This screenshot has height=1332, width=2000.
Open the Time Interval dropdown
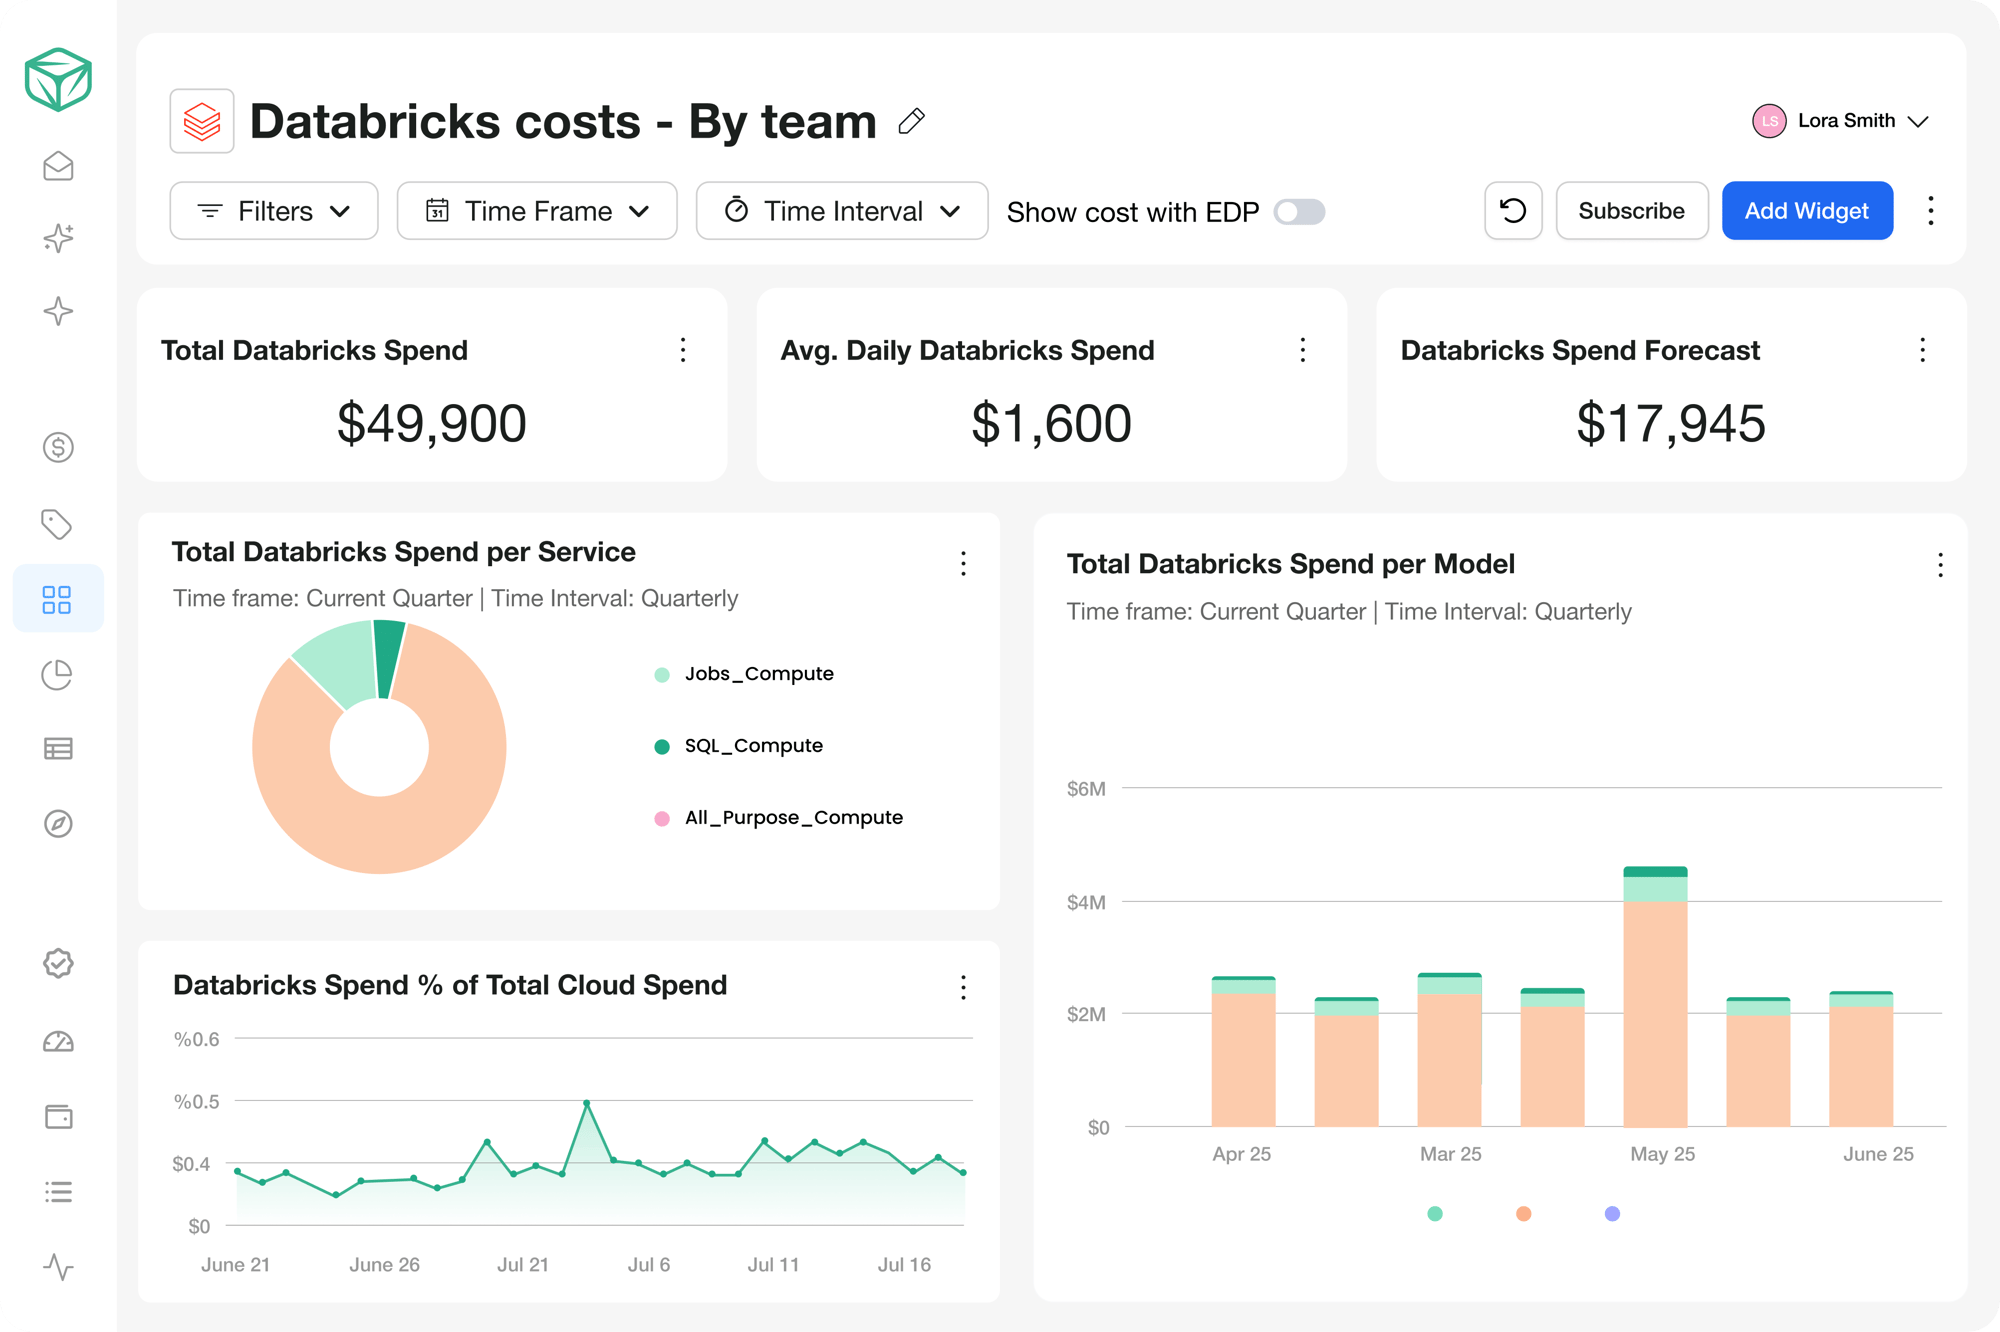842,211
